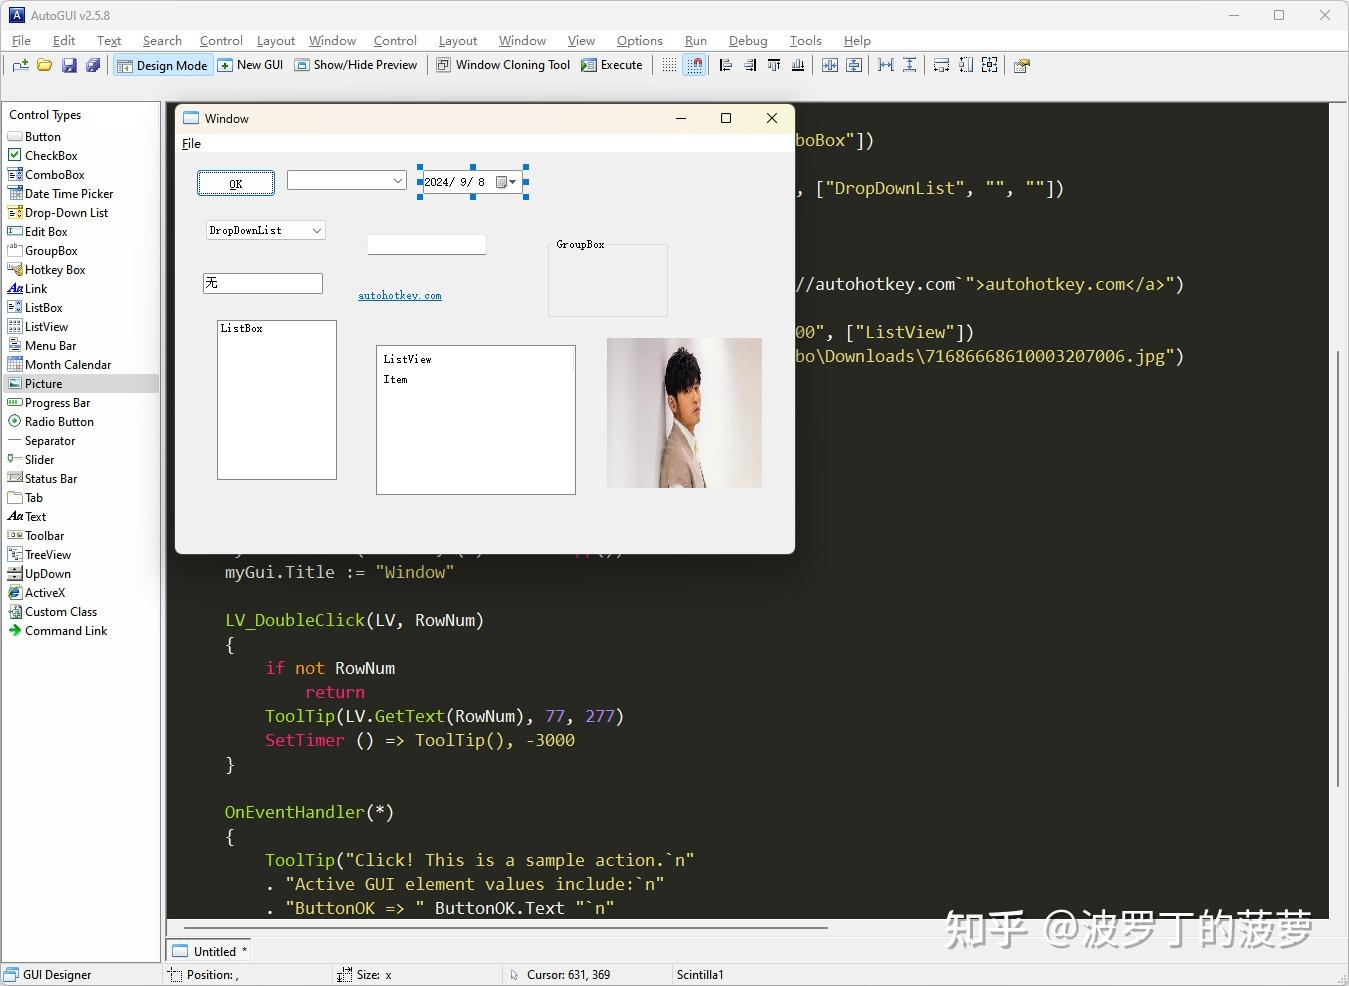Click the autohotkey.com link
The height and width of the screenshot is (986, 1349).
tap(400, 296)
